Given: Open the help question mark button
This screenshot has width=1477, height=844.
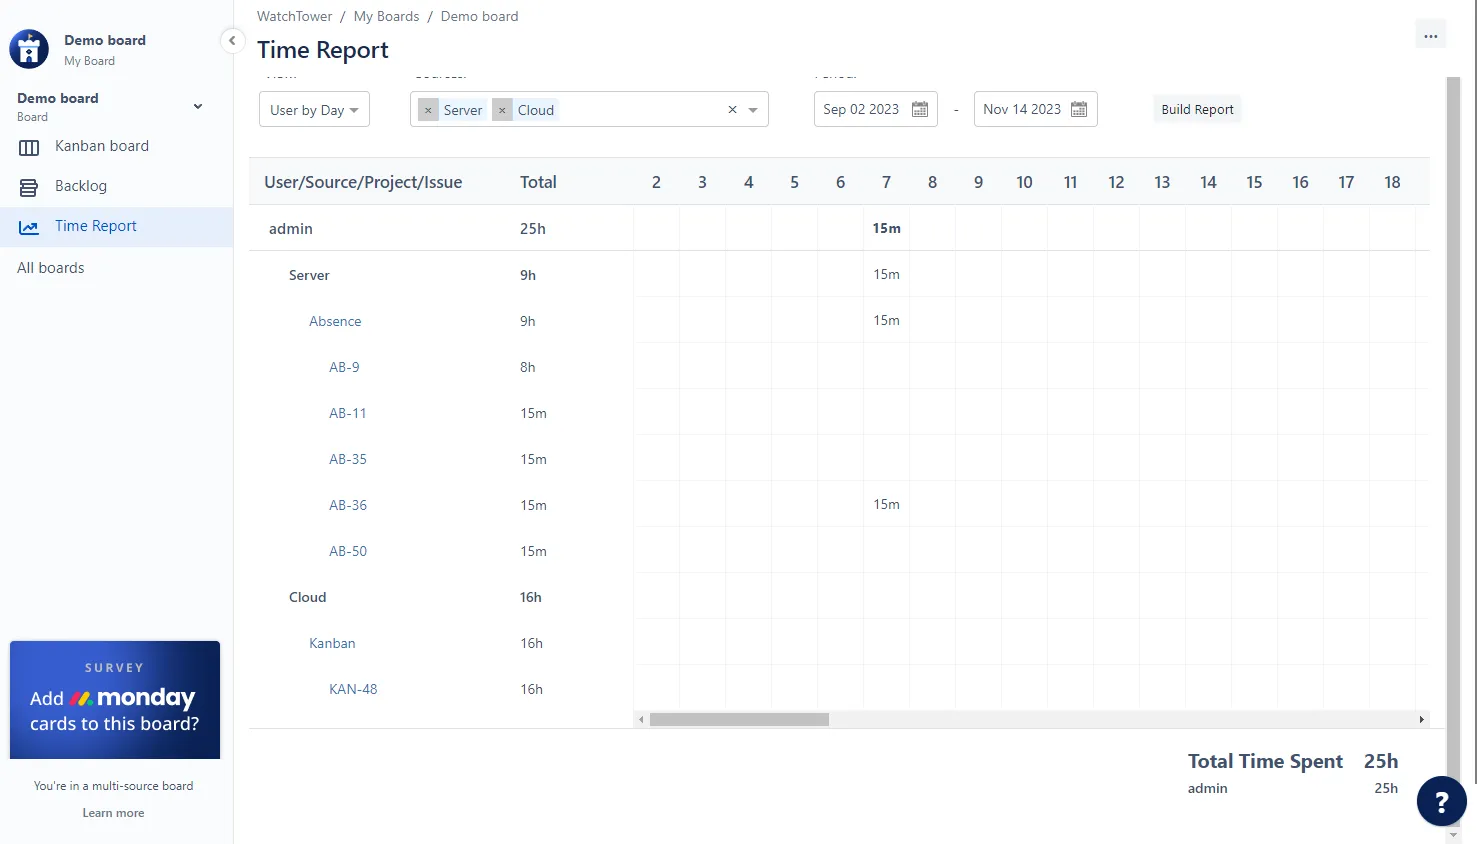Looking at the screenshot, I should (1441, 802).
